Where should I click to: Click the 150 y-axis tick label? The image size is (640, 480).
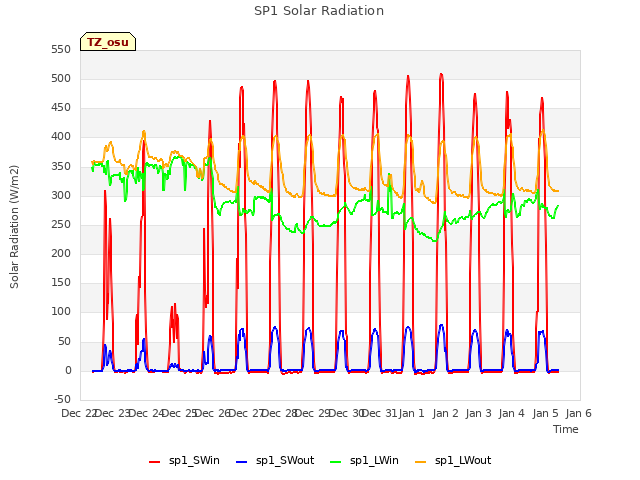[61, 282]
